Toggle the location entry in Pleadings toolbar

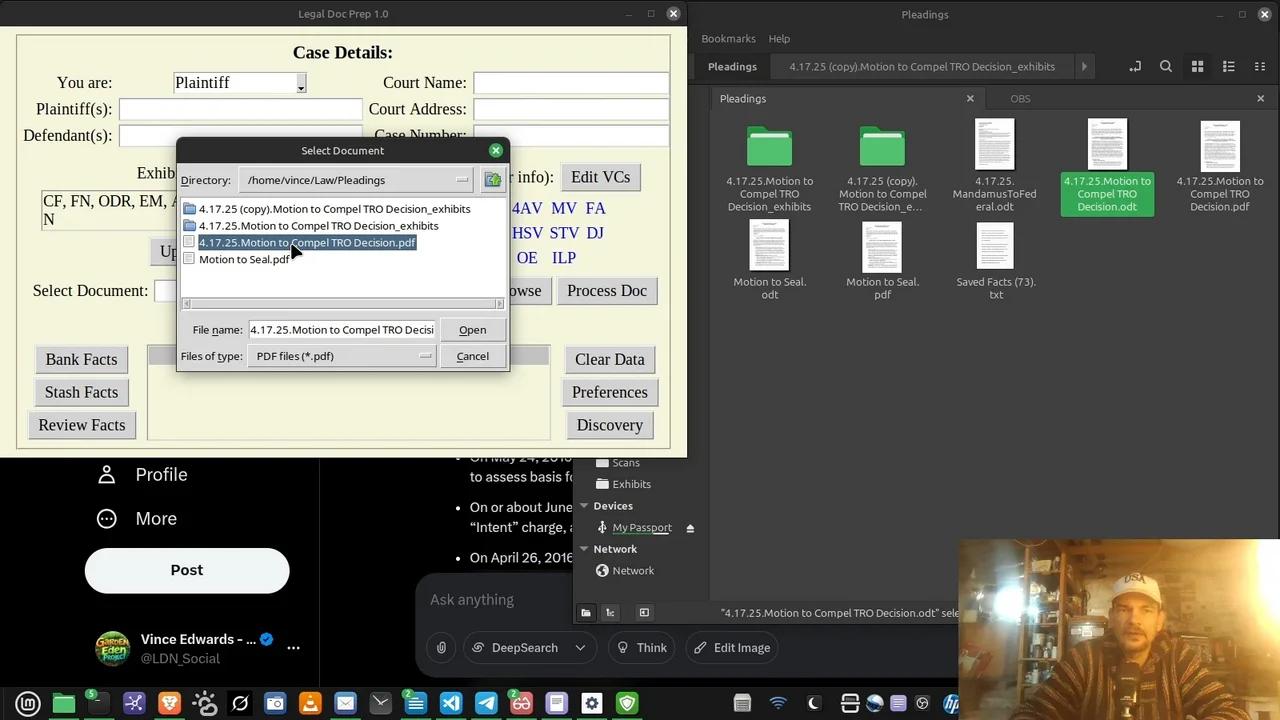point(1135,66)
